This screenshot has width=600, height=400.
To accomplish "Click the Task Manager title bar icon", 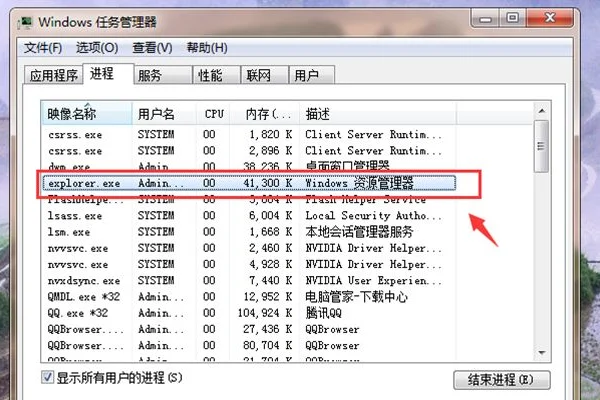I will [25, 23].
